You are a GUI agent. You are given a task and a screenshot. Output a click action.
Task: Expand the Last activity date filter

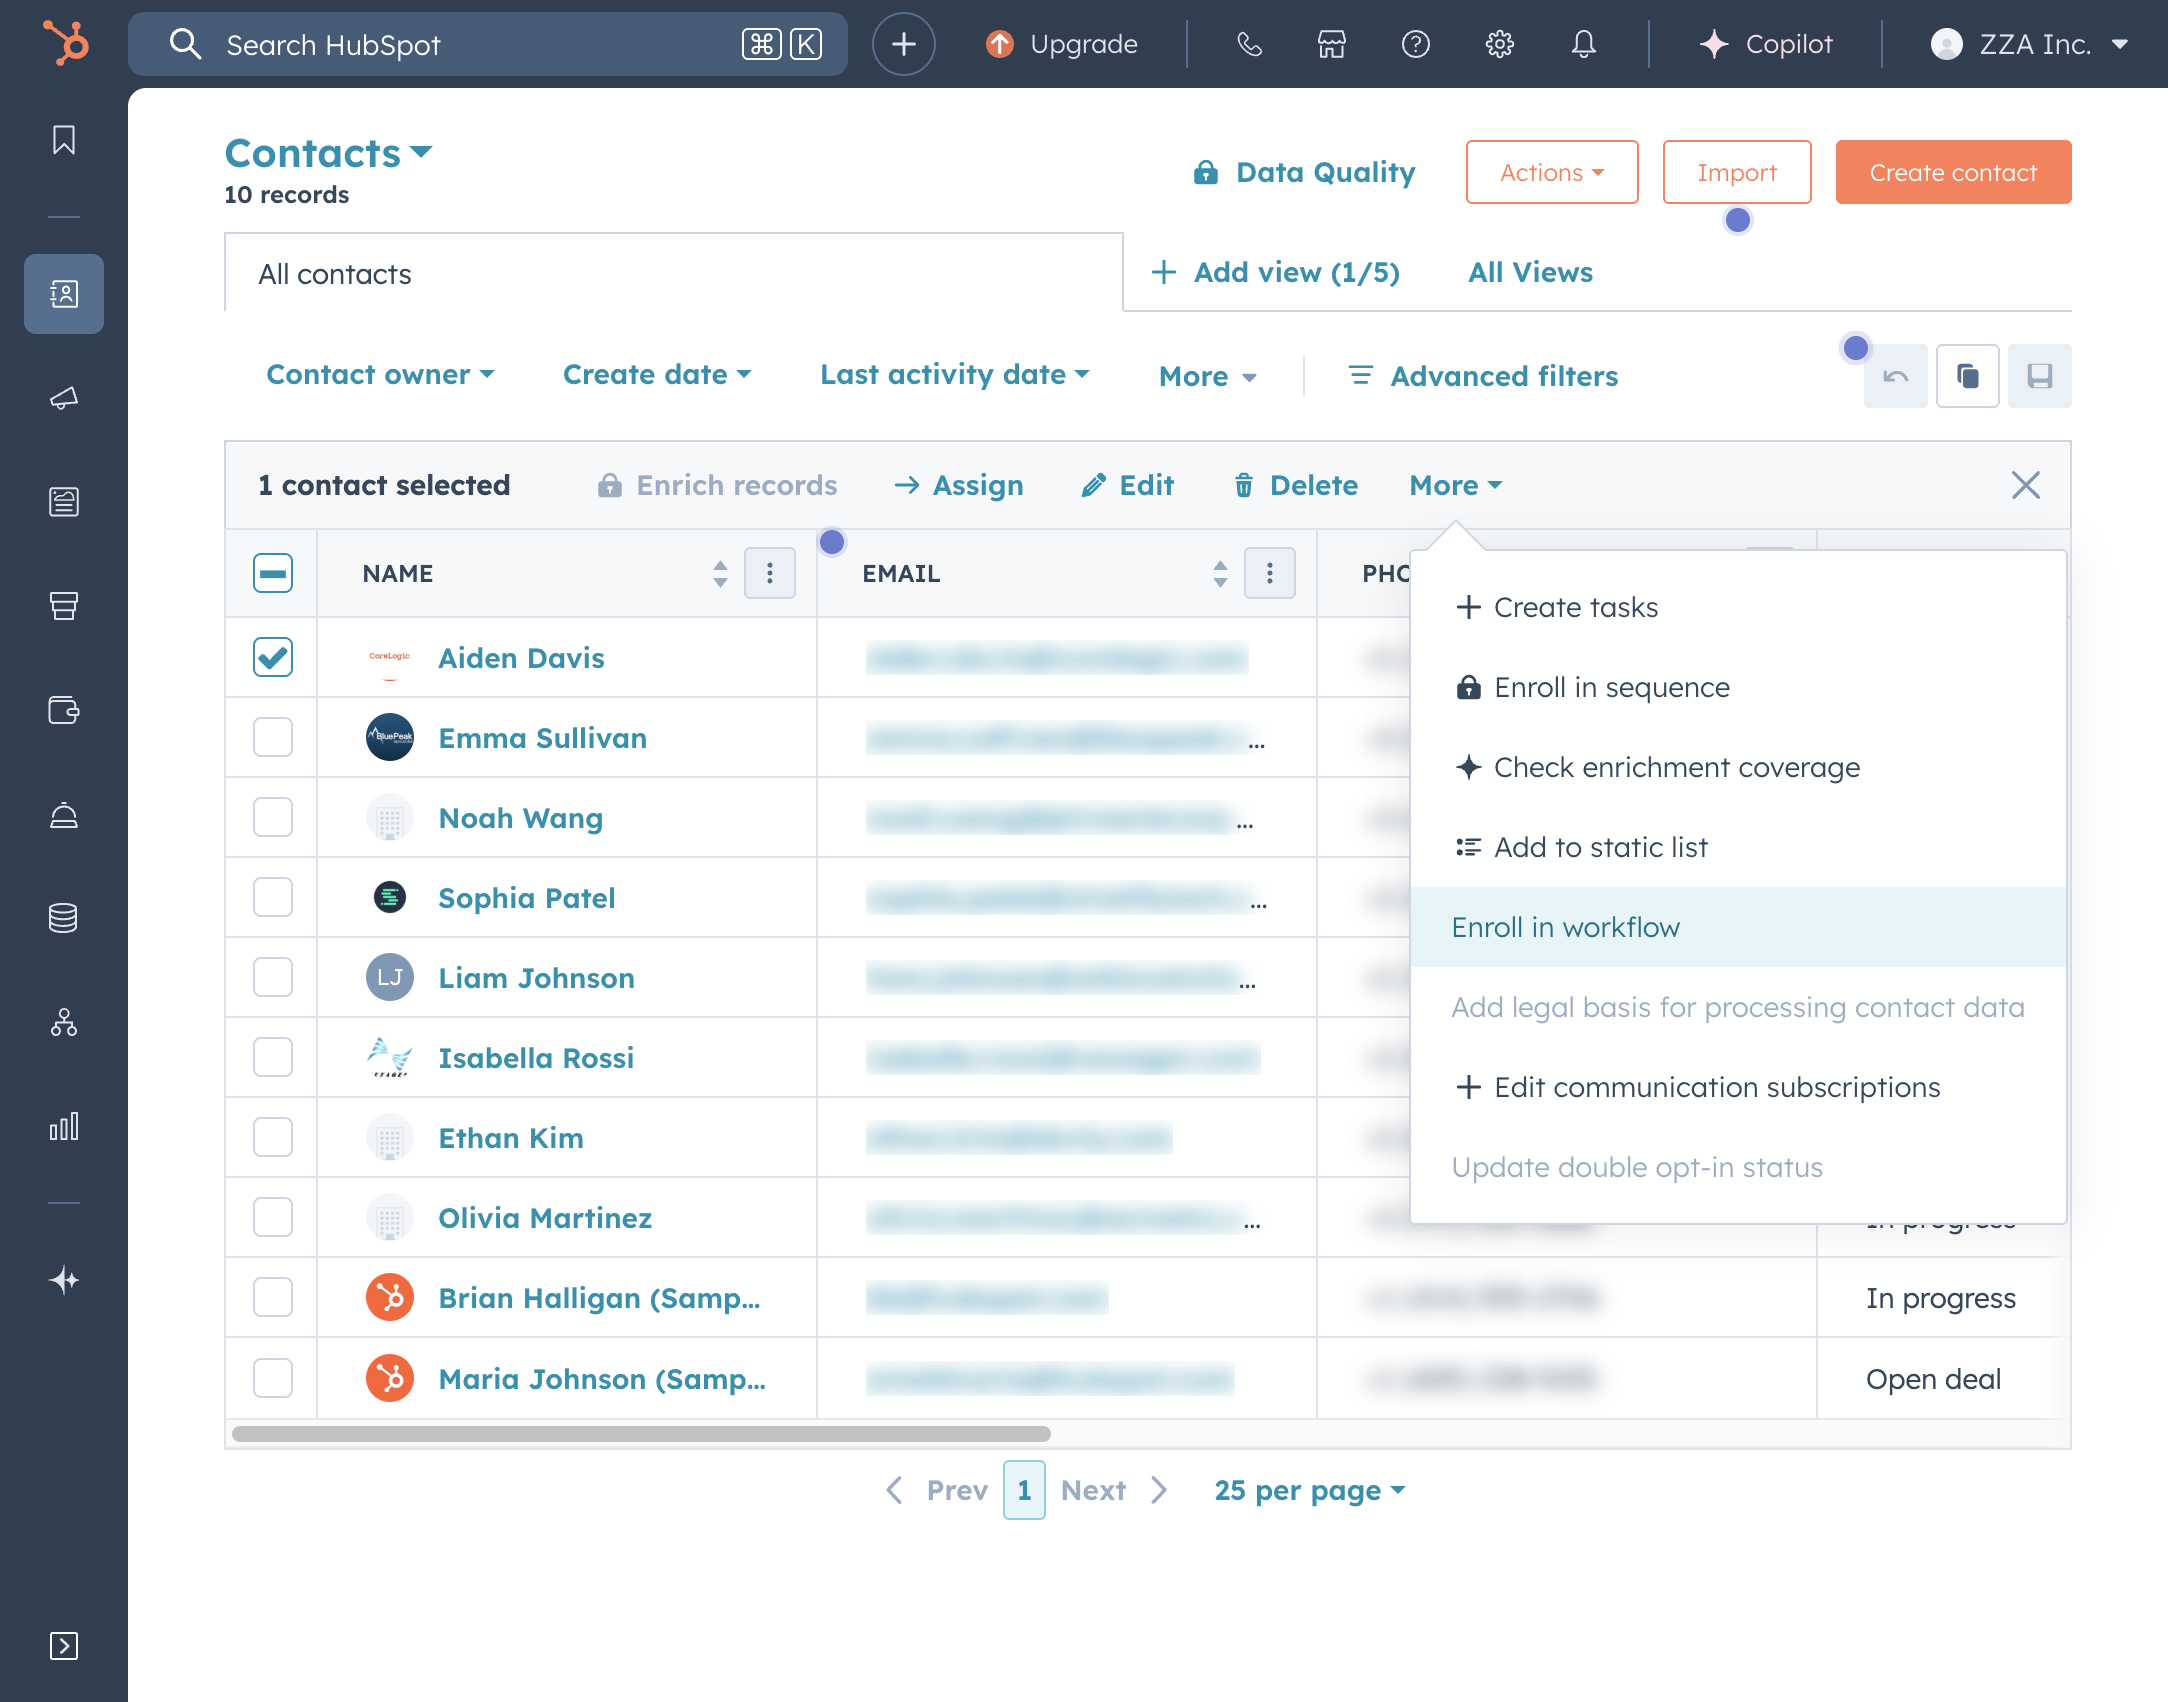click(954, 375)
